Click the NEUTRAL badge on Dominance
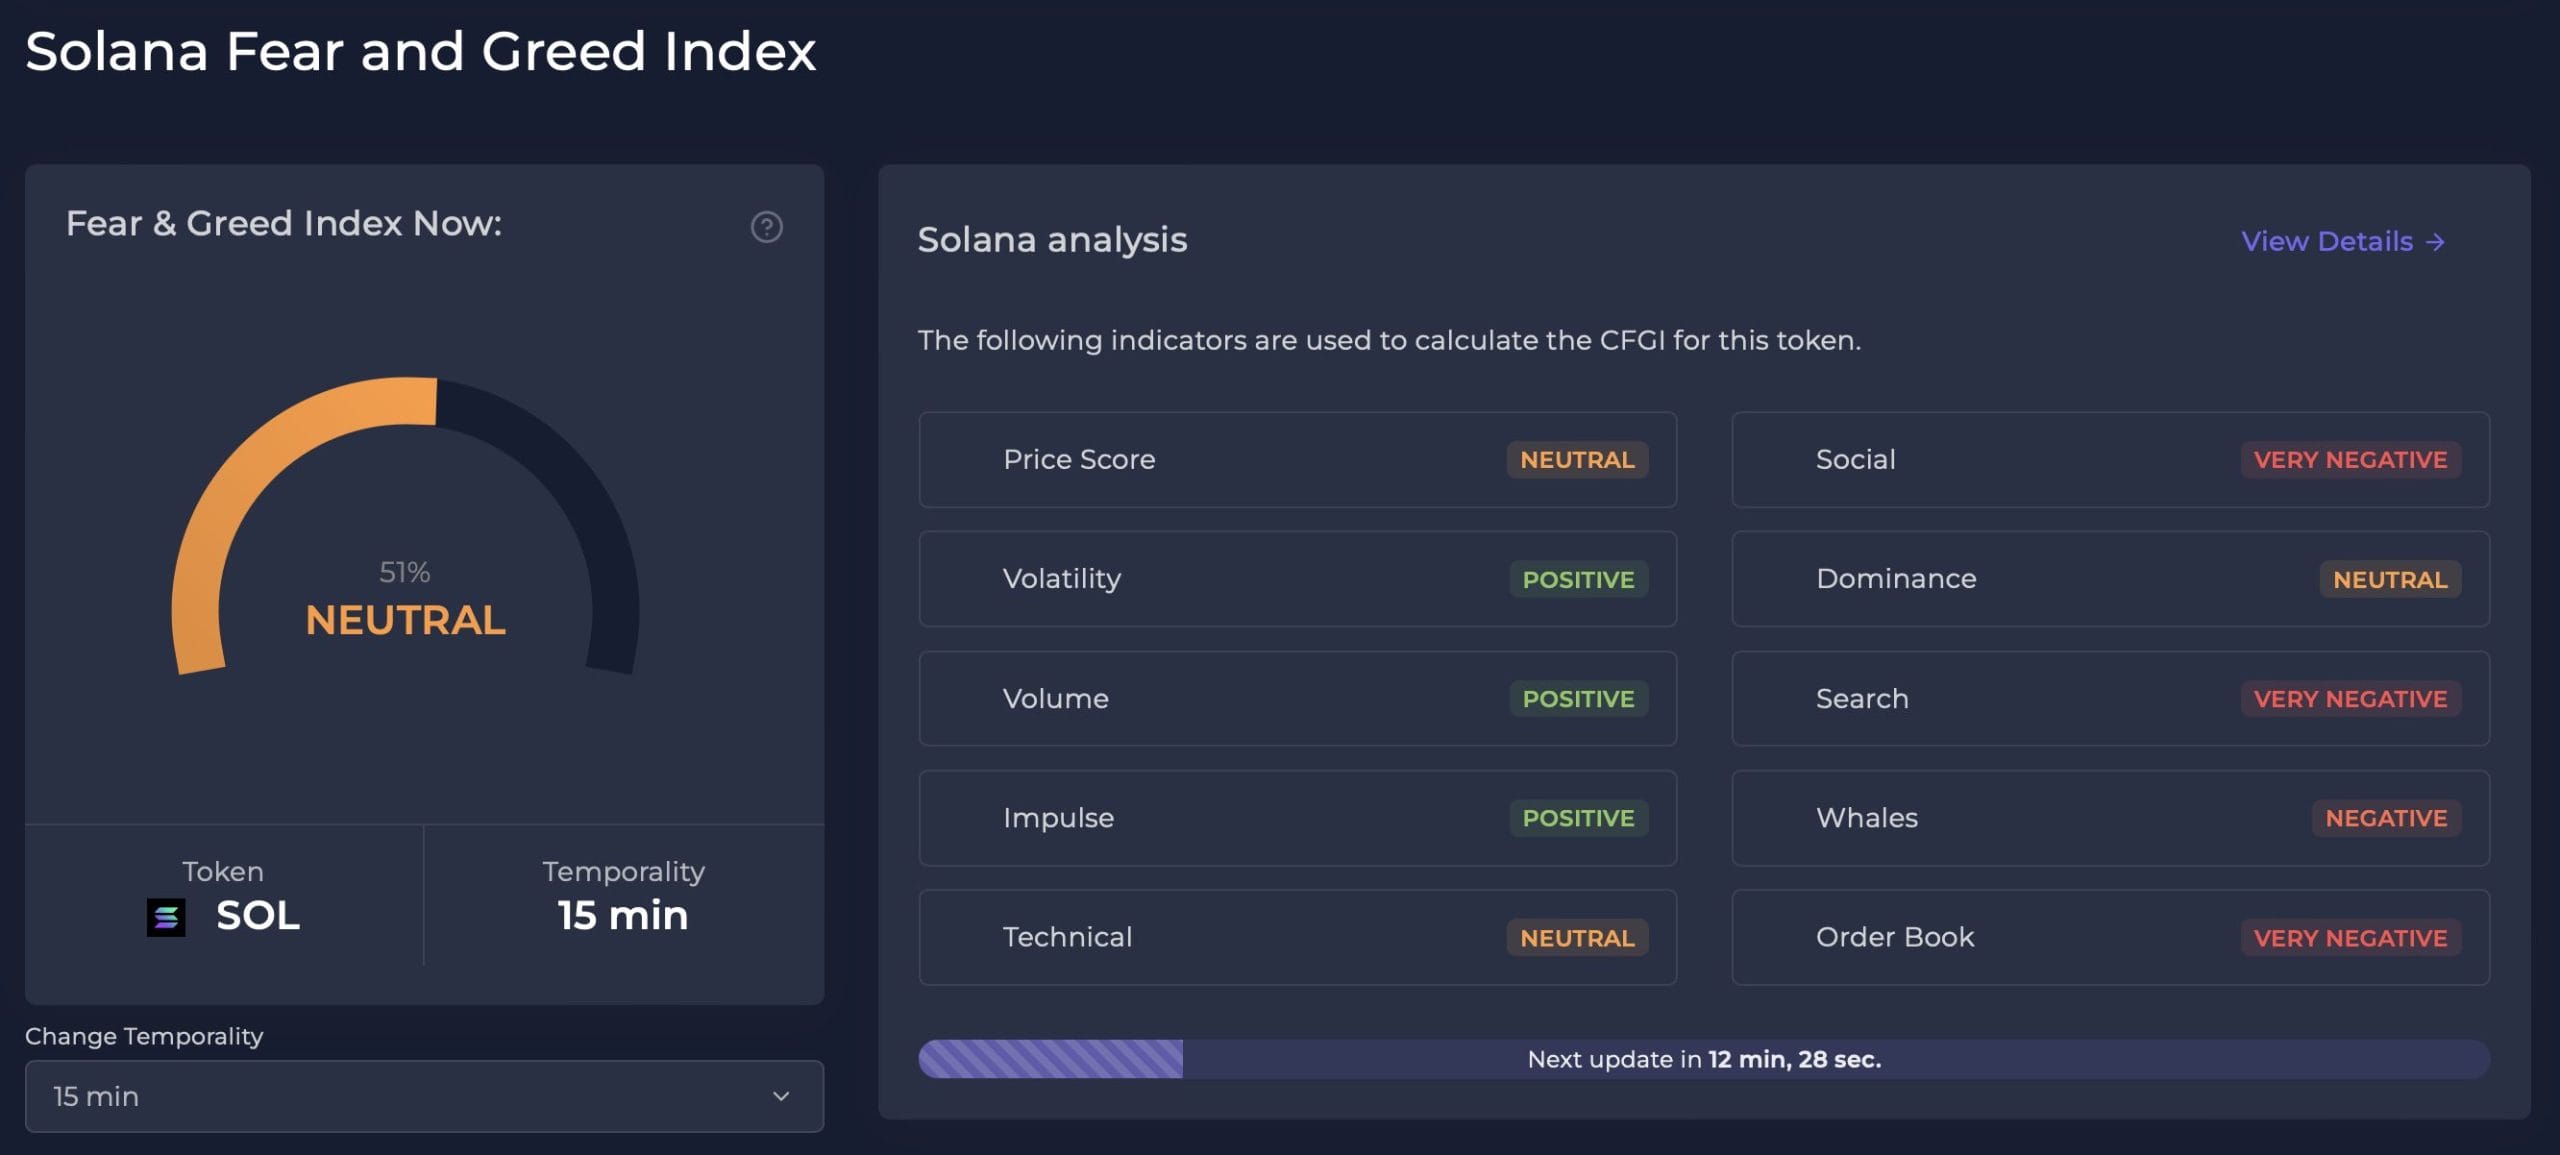This screenshot has width=2560, height=1155. (2390, 579)
